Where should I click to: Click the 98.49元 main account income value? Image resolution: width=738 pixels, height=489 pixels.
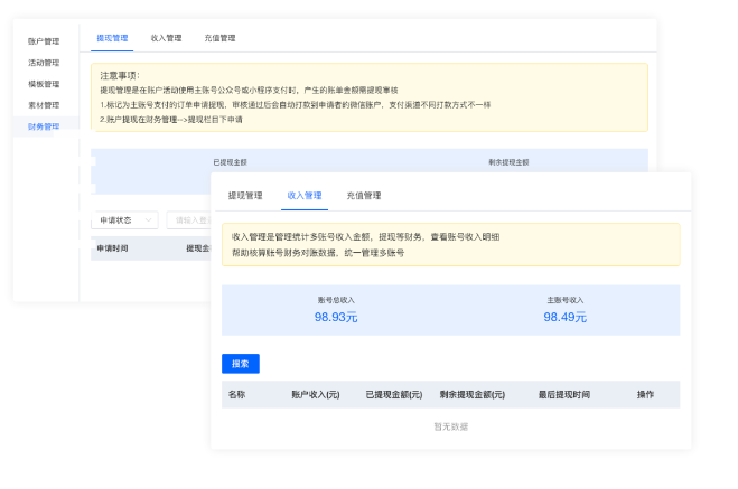[565, 317]
